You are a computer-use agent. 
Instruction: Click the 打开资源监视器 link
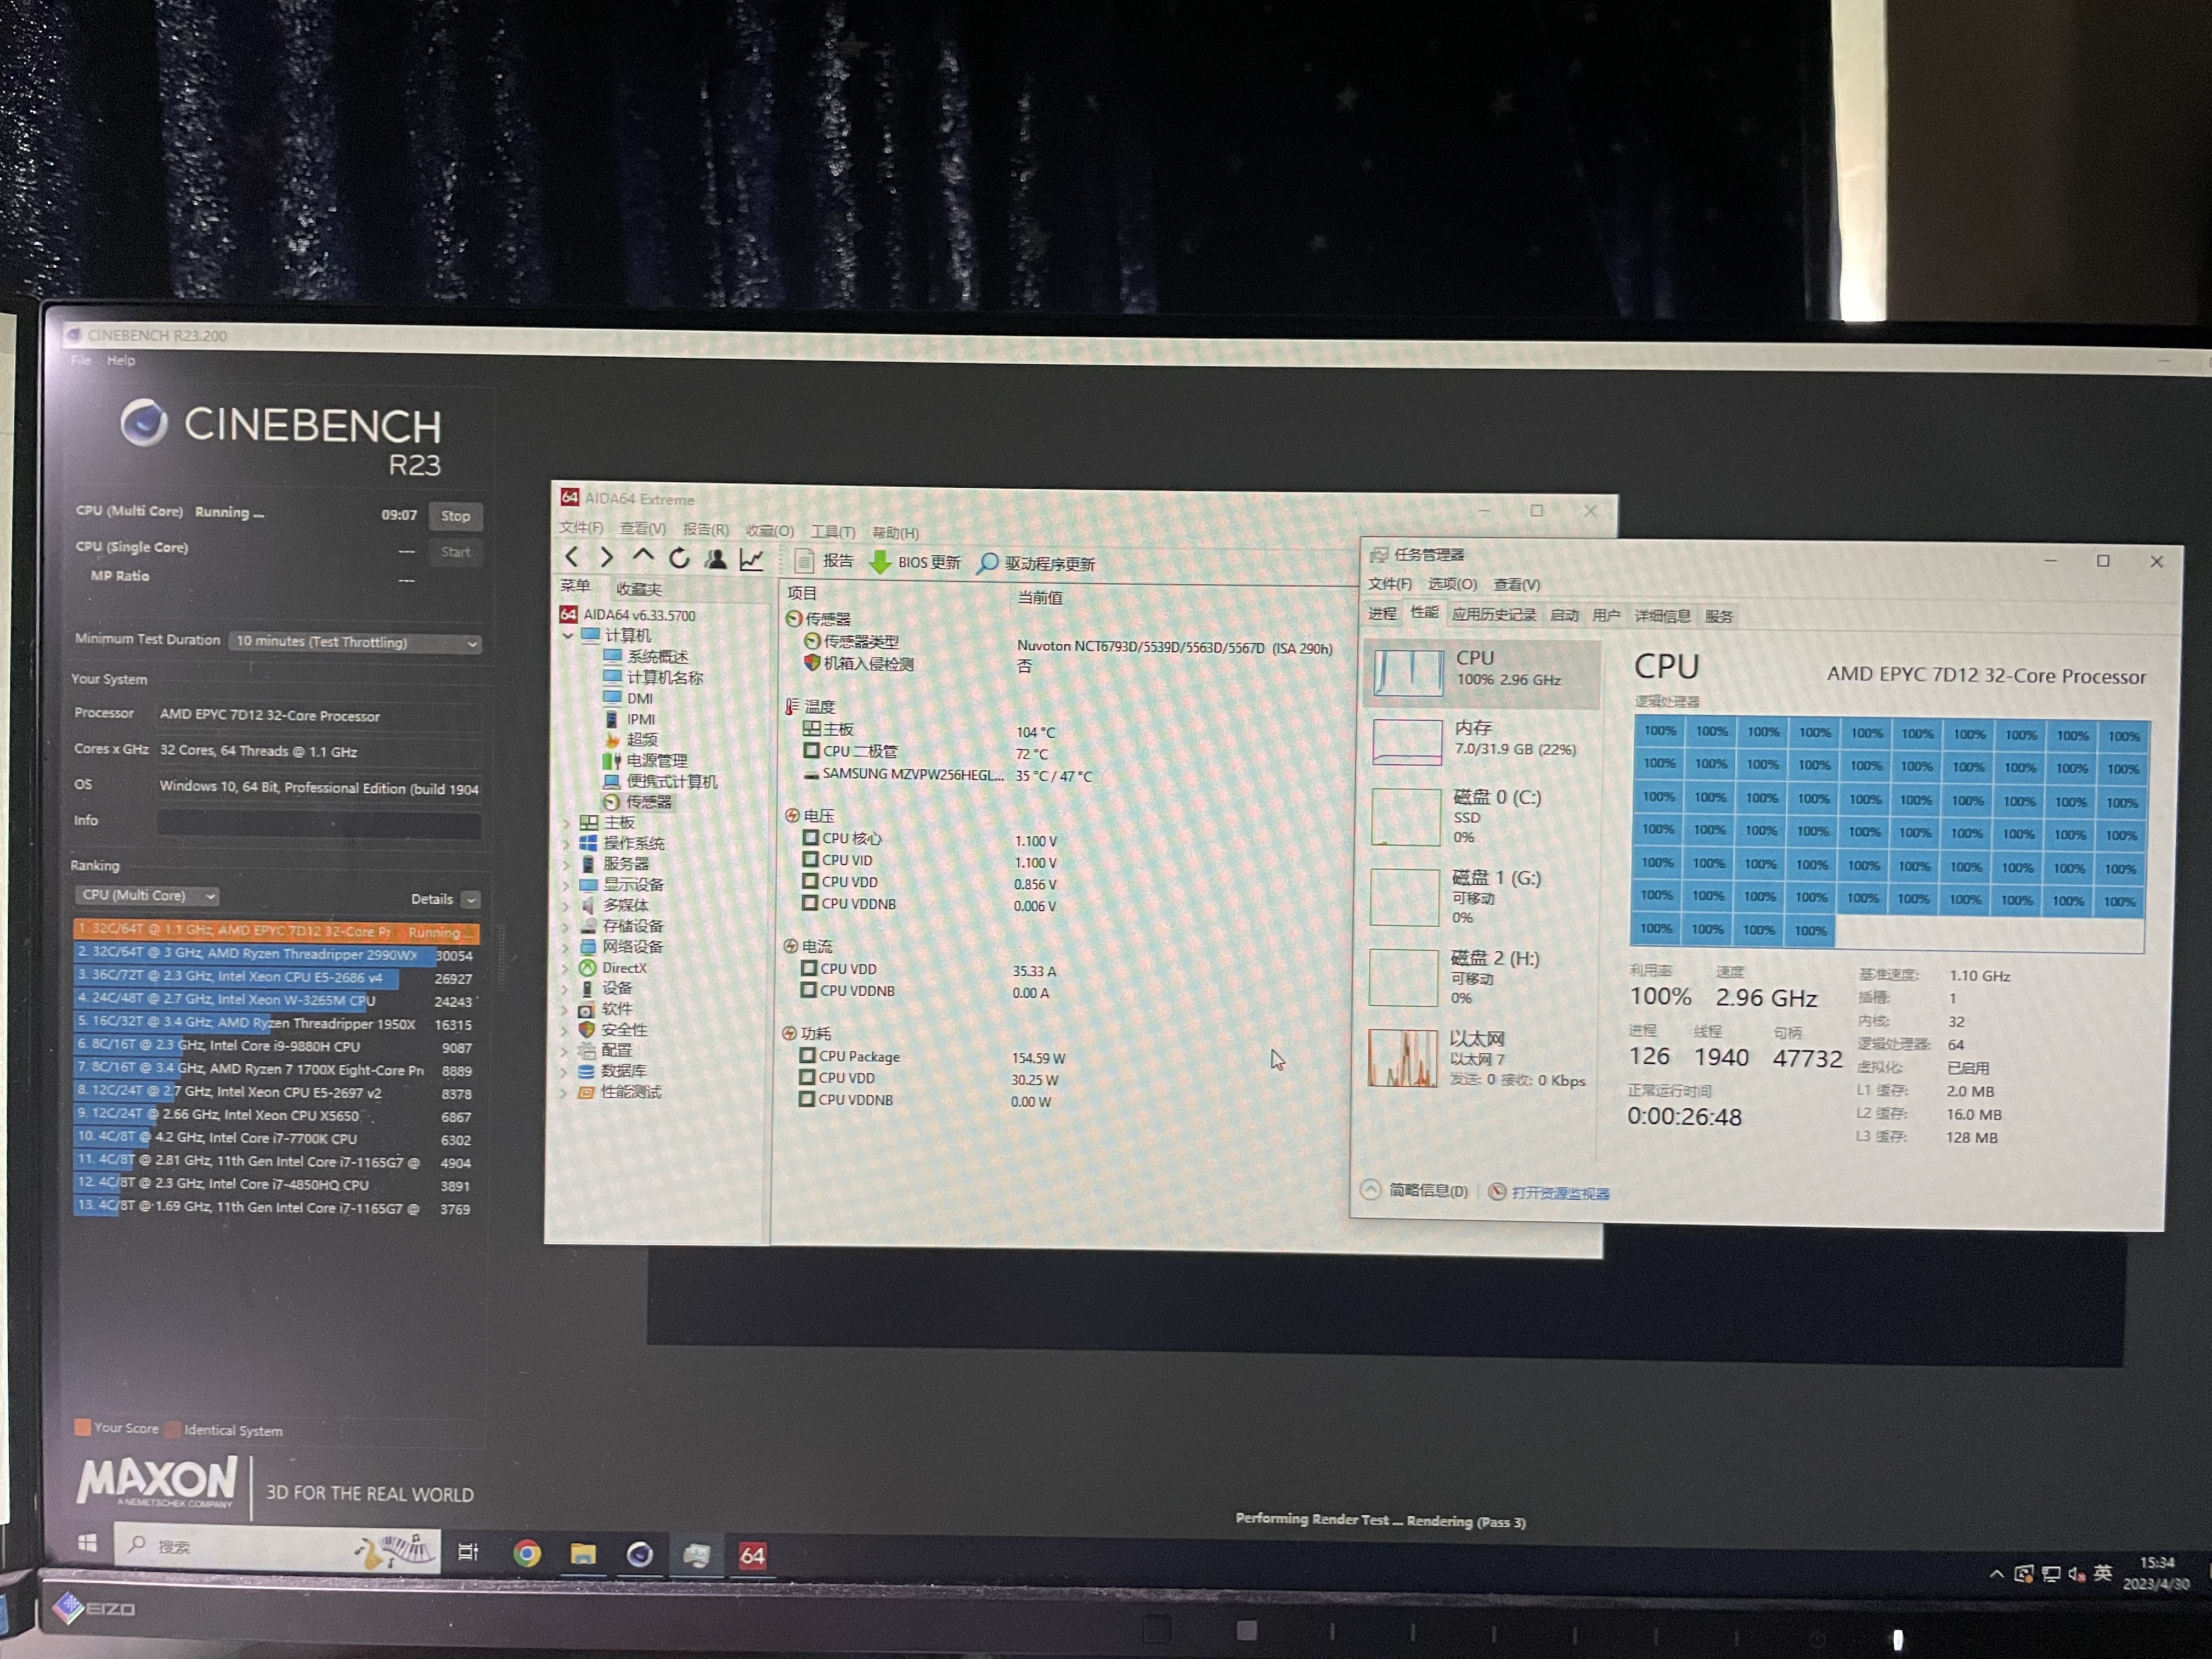pyautogui.click(x=1559, y=1193)
